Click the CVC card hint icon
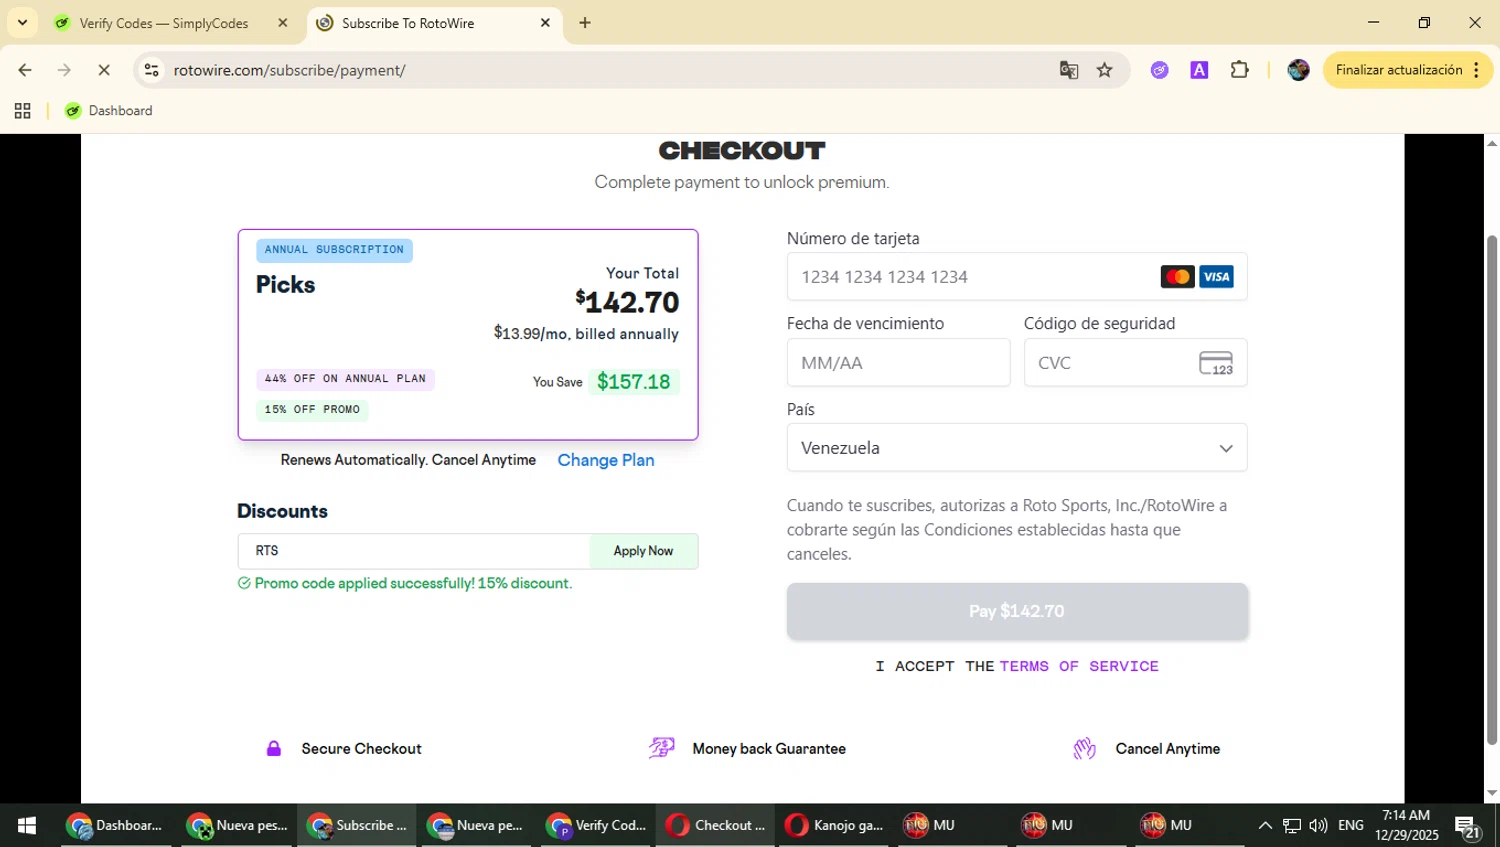Image resolution: width=1500 pixels, height=847 pixels. point(1216,363)
